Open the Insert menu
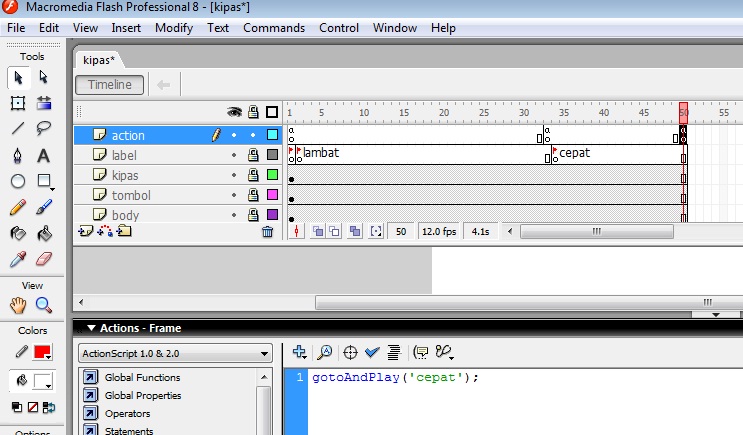The width and height of the screenshot is (743, 435). pyautogui.click(x=126, y=28)
